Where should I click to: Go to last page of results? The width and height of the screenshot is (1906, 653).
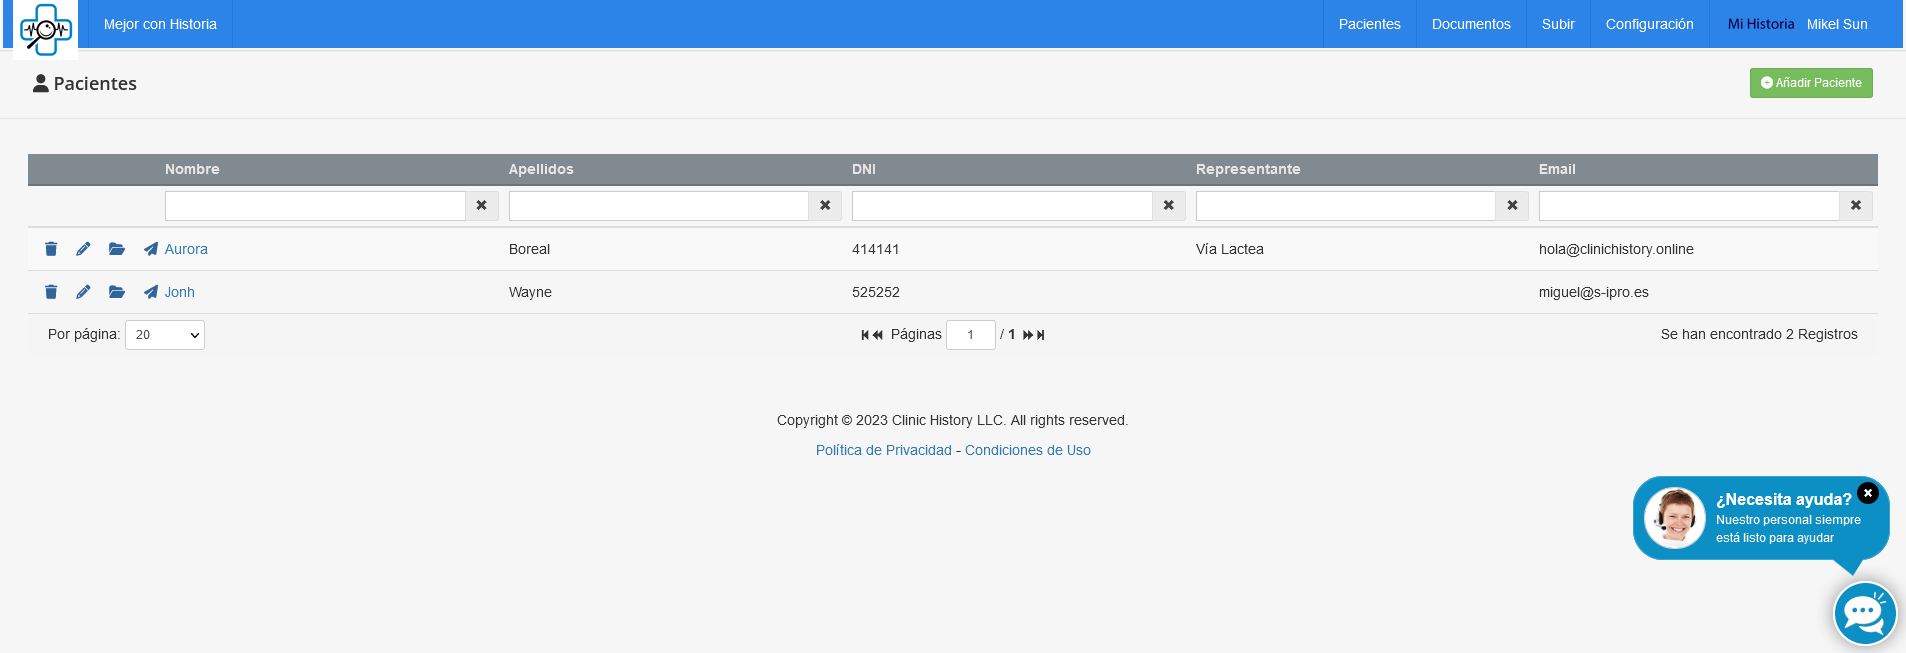[x=1041, y=335]
